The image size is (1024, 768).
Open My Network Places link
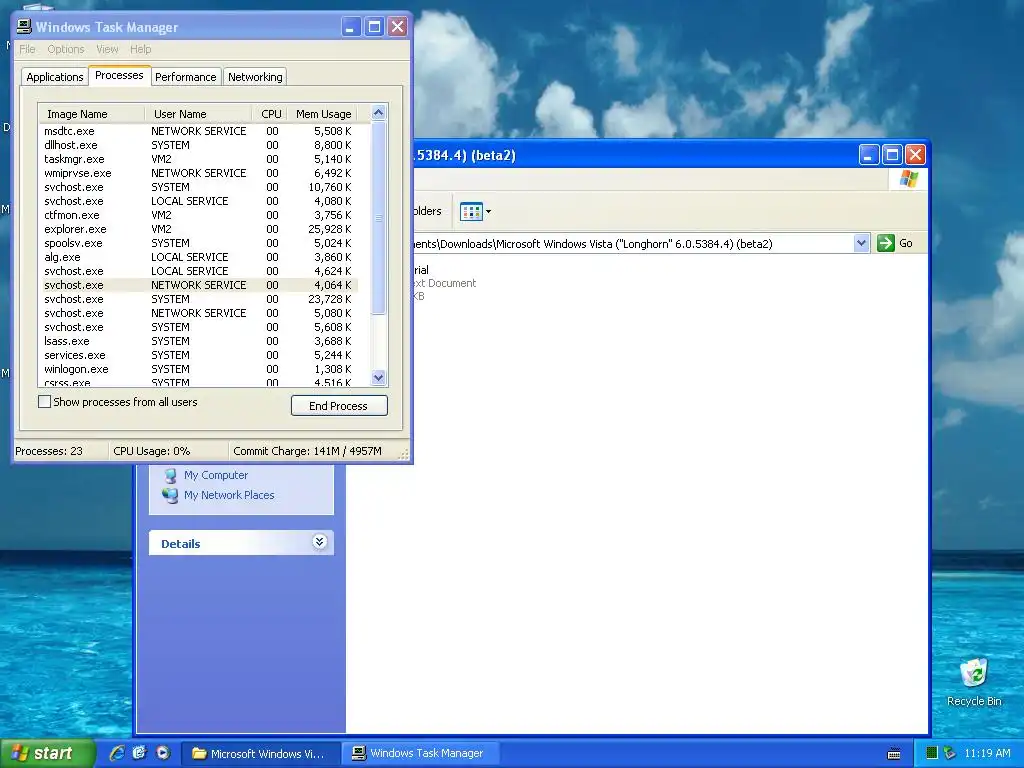click(229, 495)
